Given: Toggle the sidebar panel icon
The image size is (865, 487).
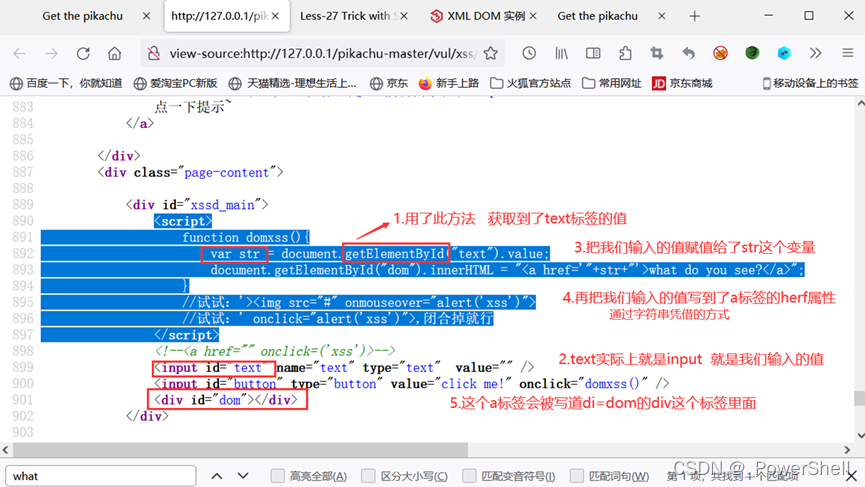Looking at the screenshot, I should 593,53.
